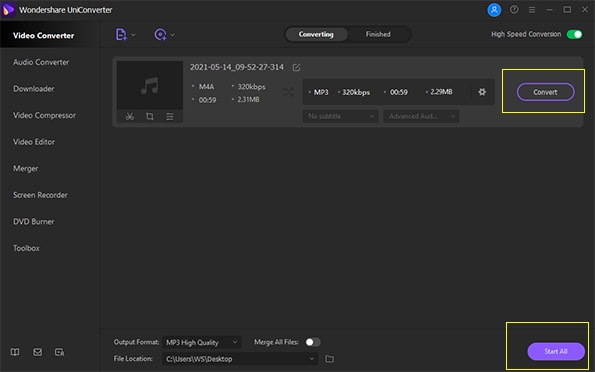Open Screen Recorder in the sidebar

[x=40, y=195]
